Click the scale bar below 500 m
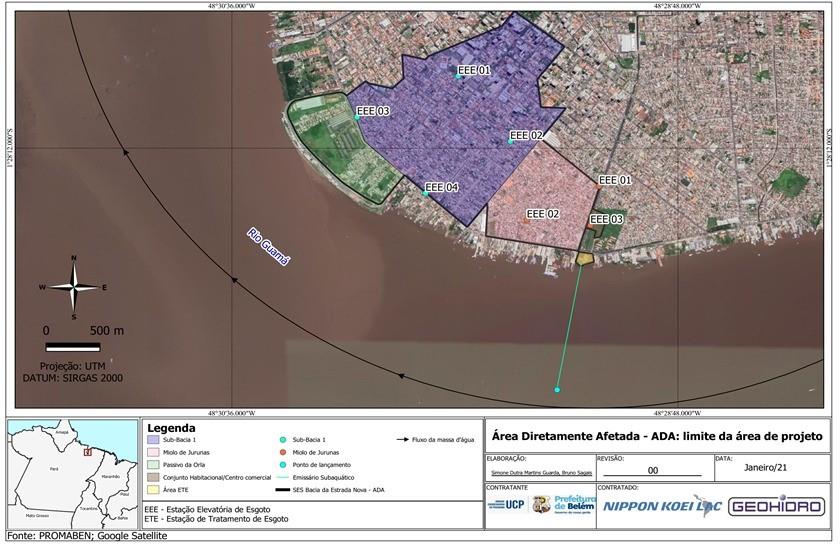The width and height of the screenshot is (840, 546). click(73, 347)
